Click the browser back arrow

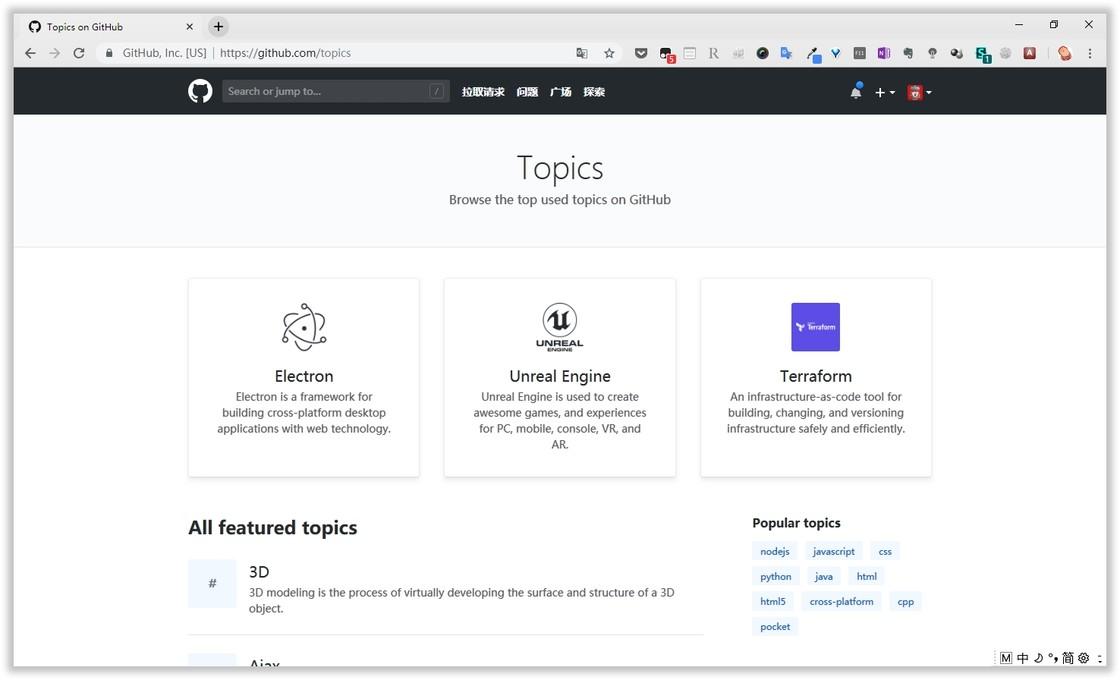click(x=30, y=53)
